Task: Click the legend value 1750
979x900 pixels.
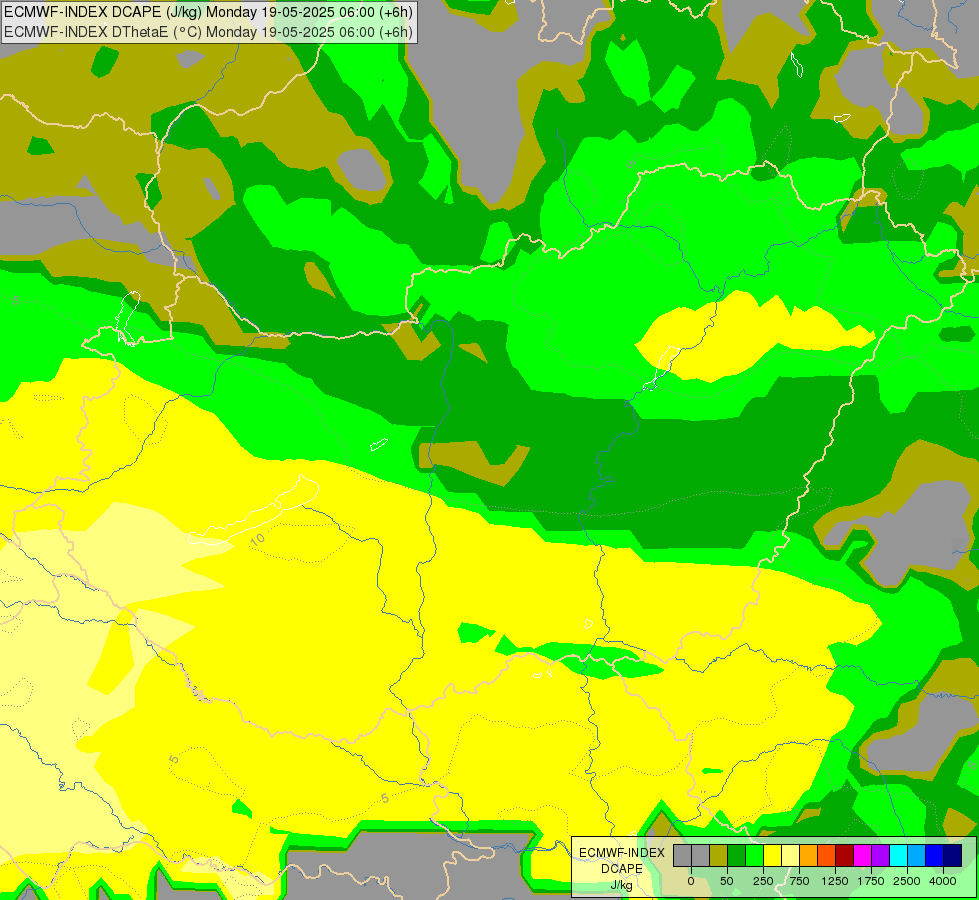Action: click(871, 881)
